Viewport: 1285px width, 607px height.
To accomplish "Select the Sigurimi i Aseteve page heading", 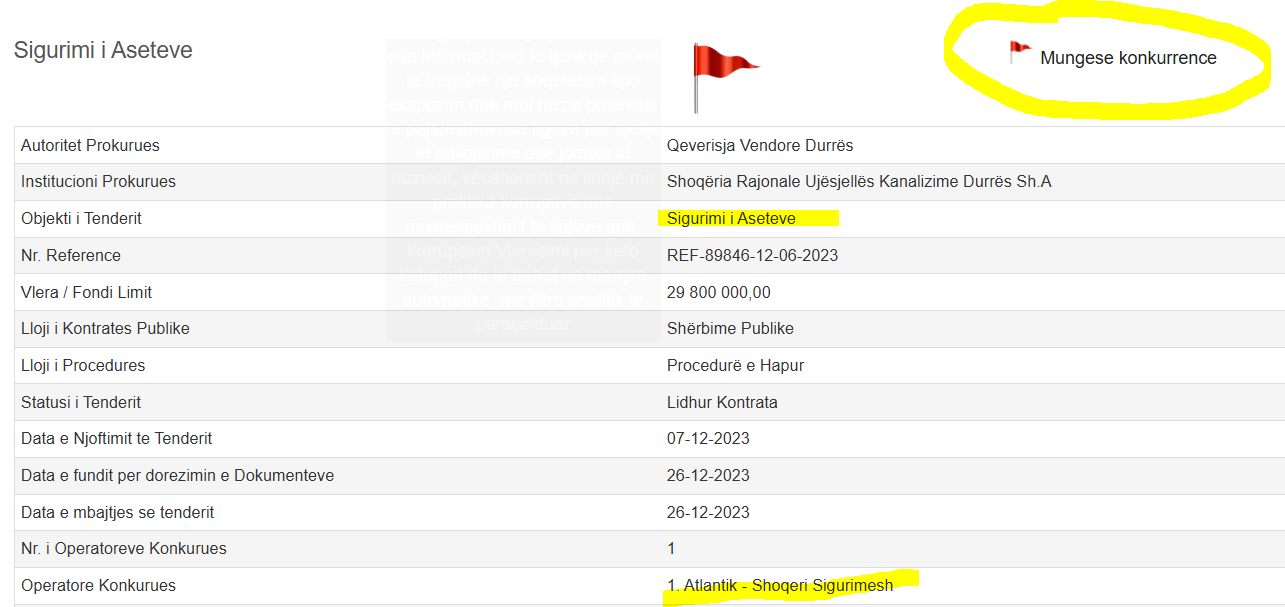I will (103, 50).
